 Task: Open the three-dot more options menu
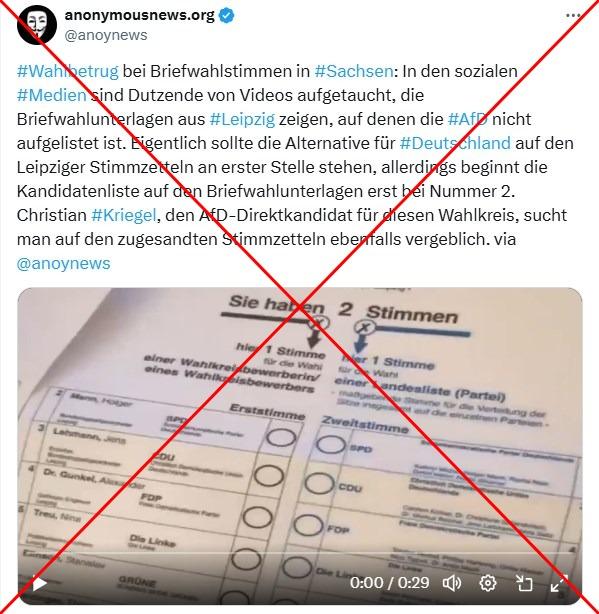click(573, 16)
